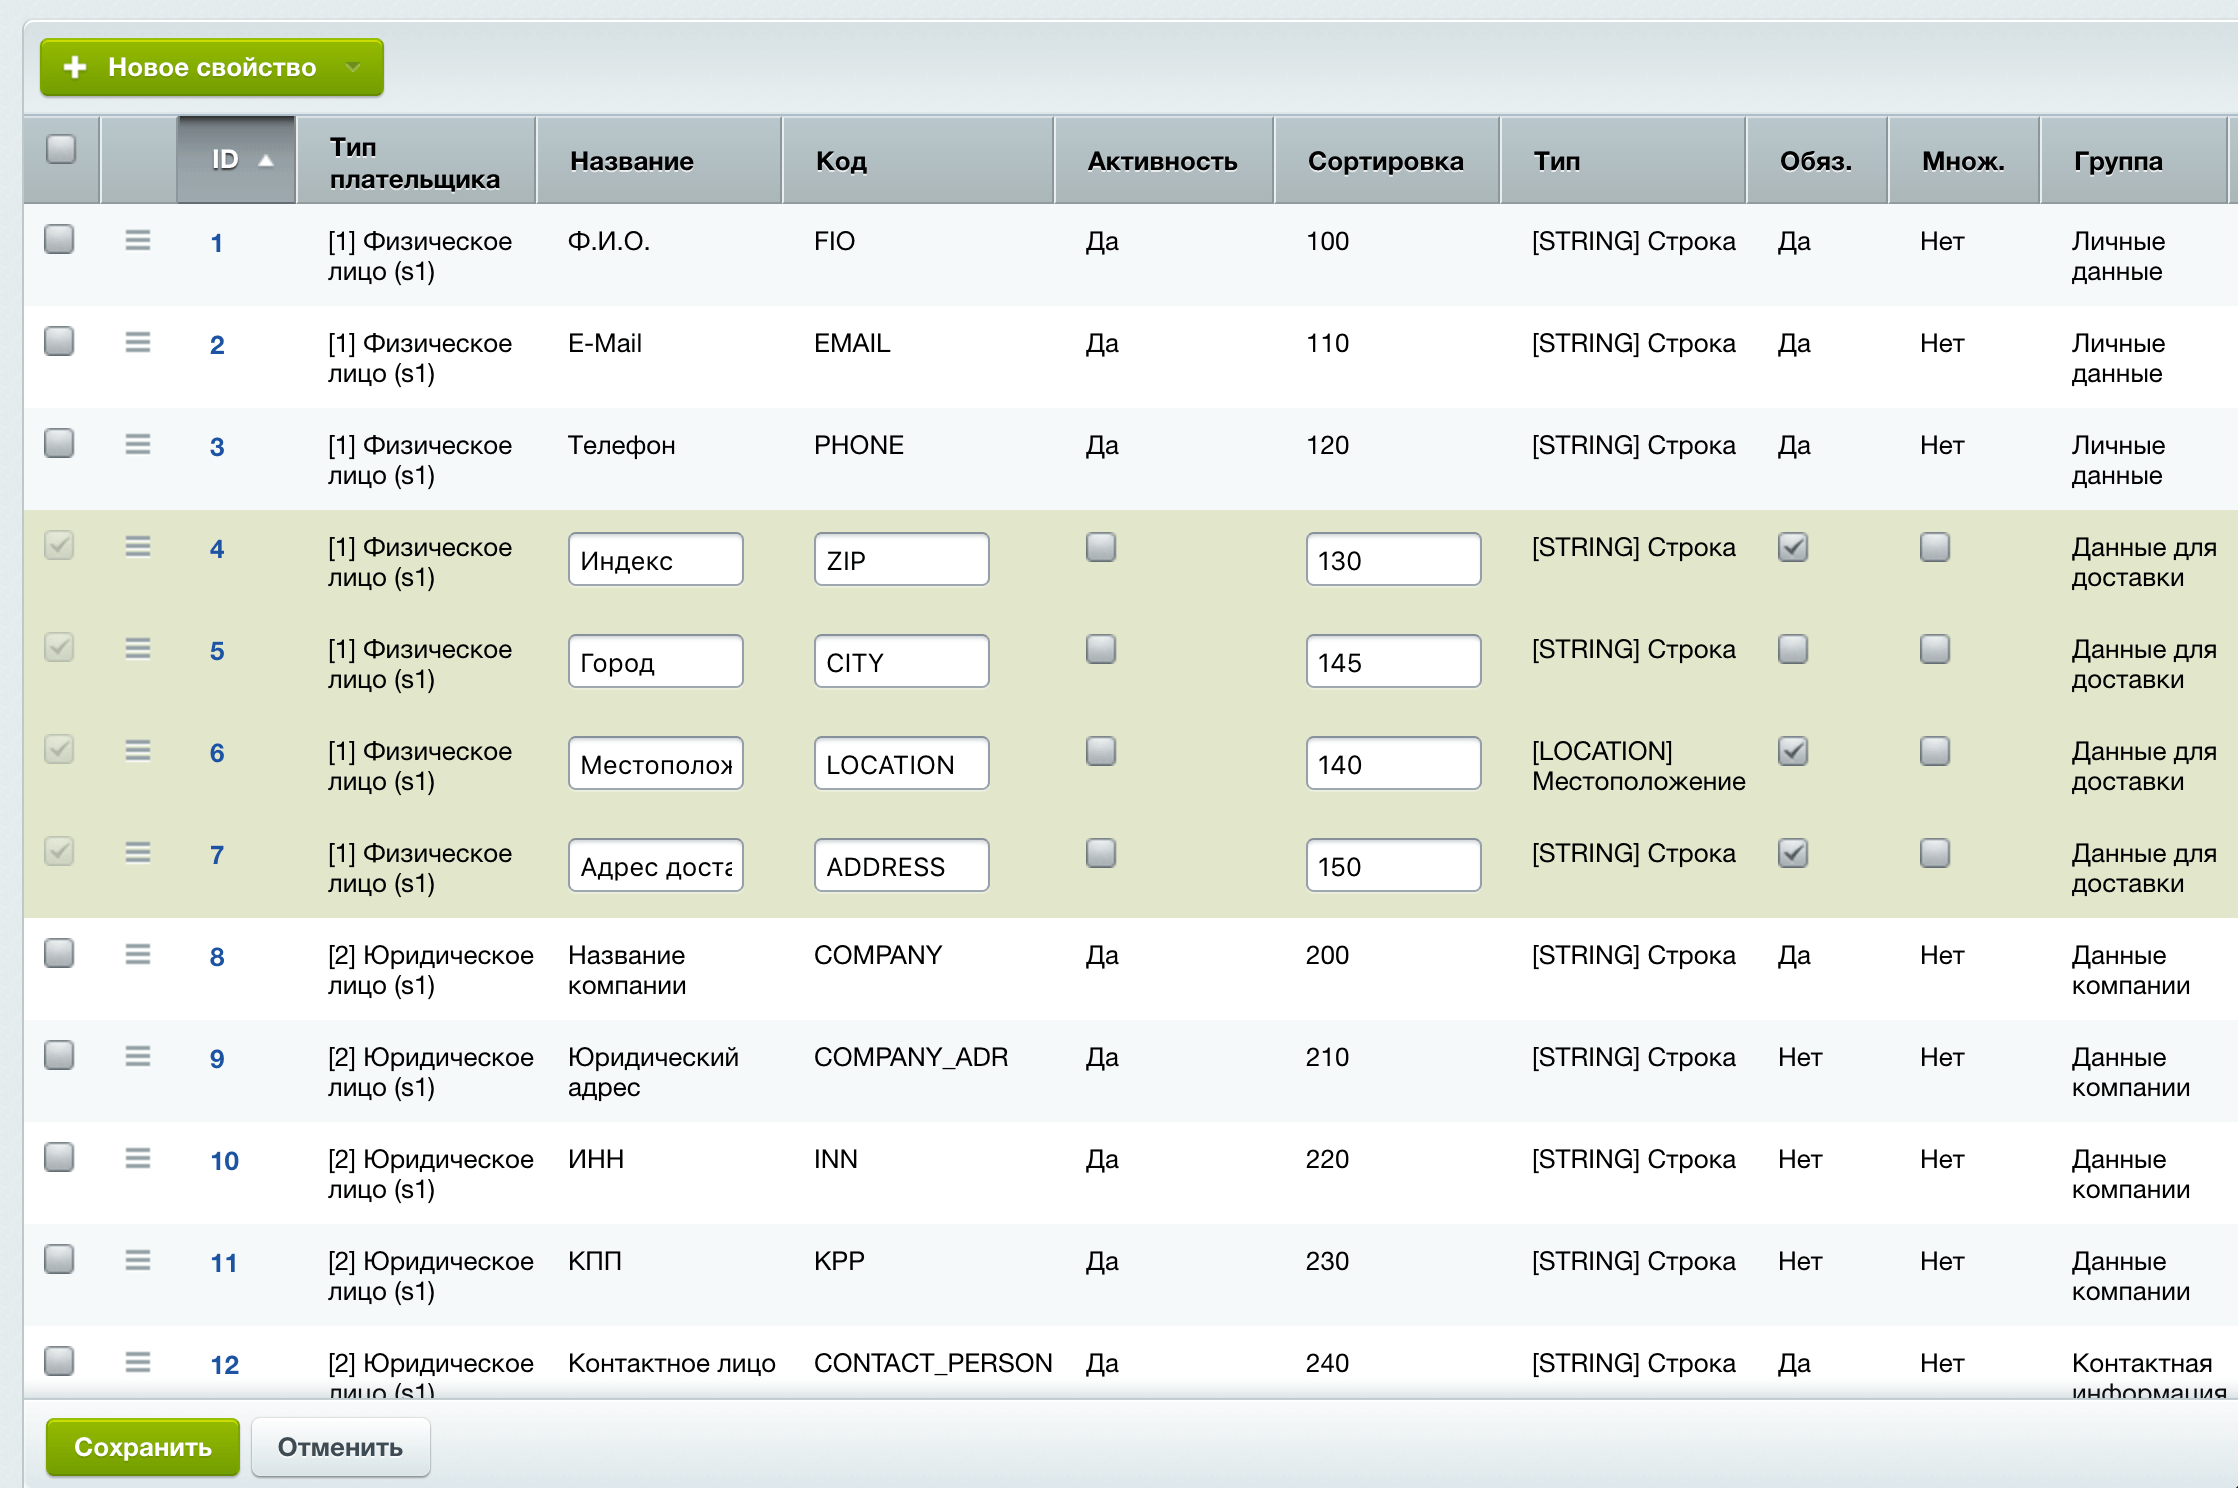Toggle select-all checkbox in table header

(61, 149)
